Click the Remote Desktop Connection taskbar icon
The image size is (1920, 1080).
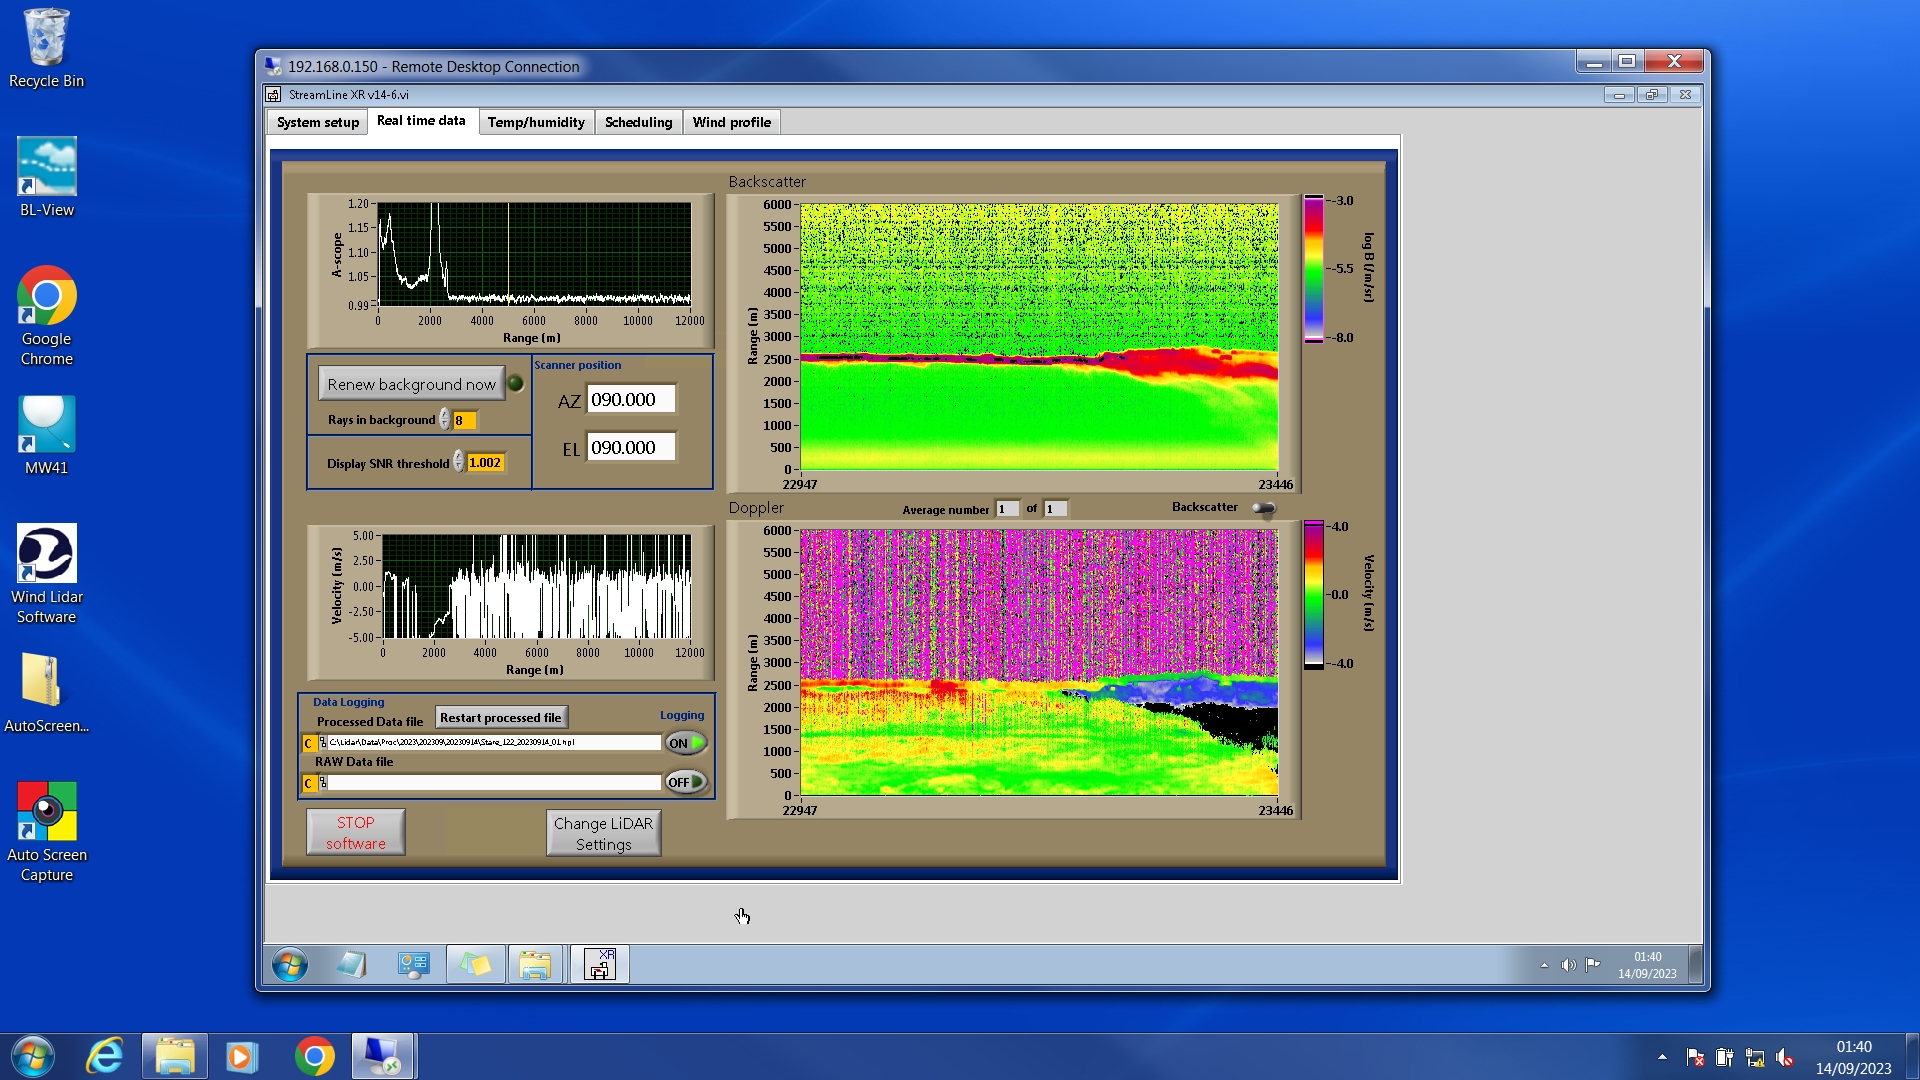click(382, 1056)
